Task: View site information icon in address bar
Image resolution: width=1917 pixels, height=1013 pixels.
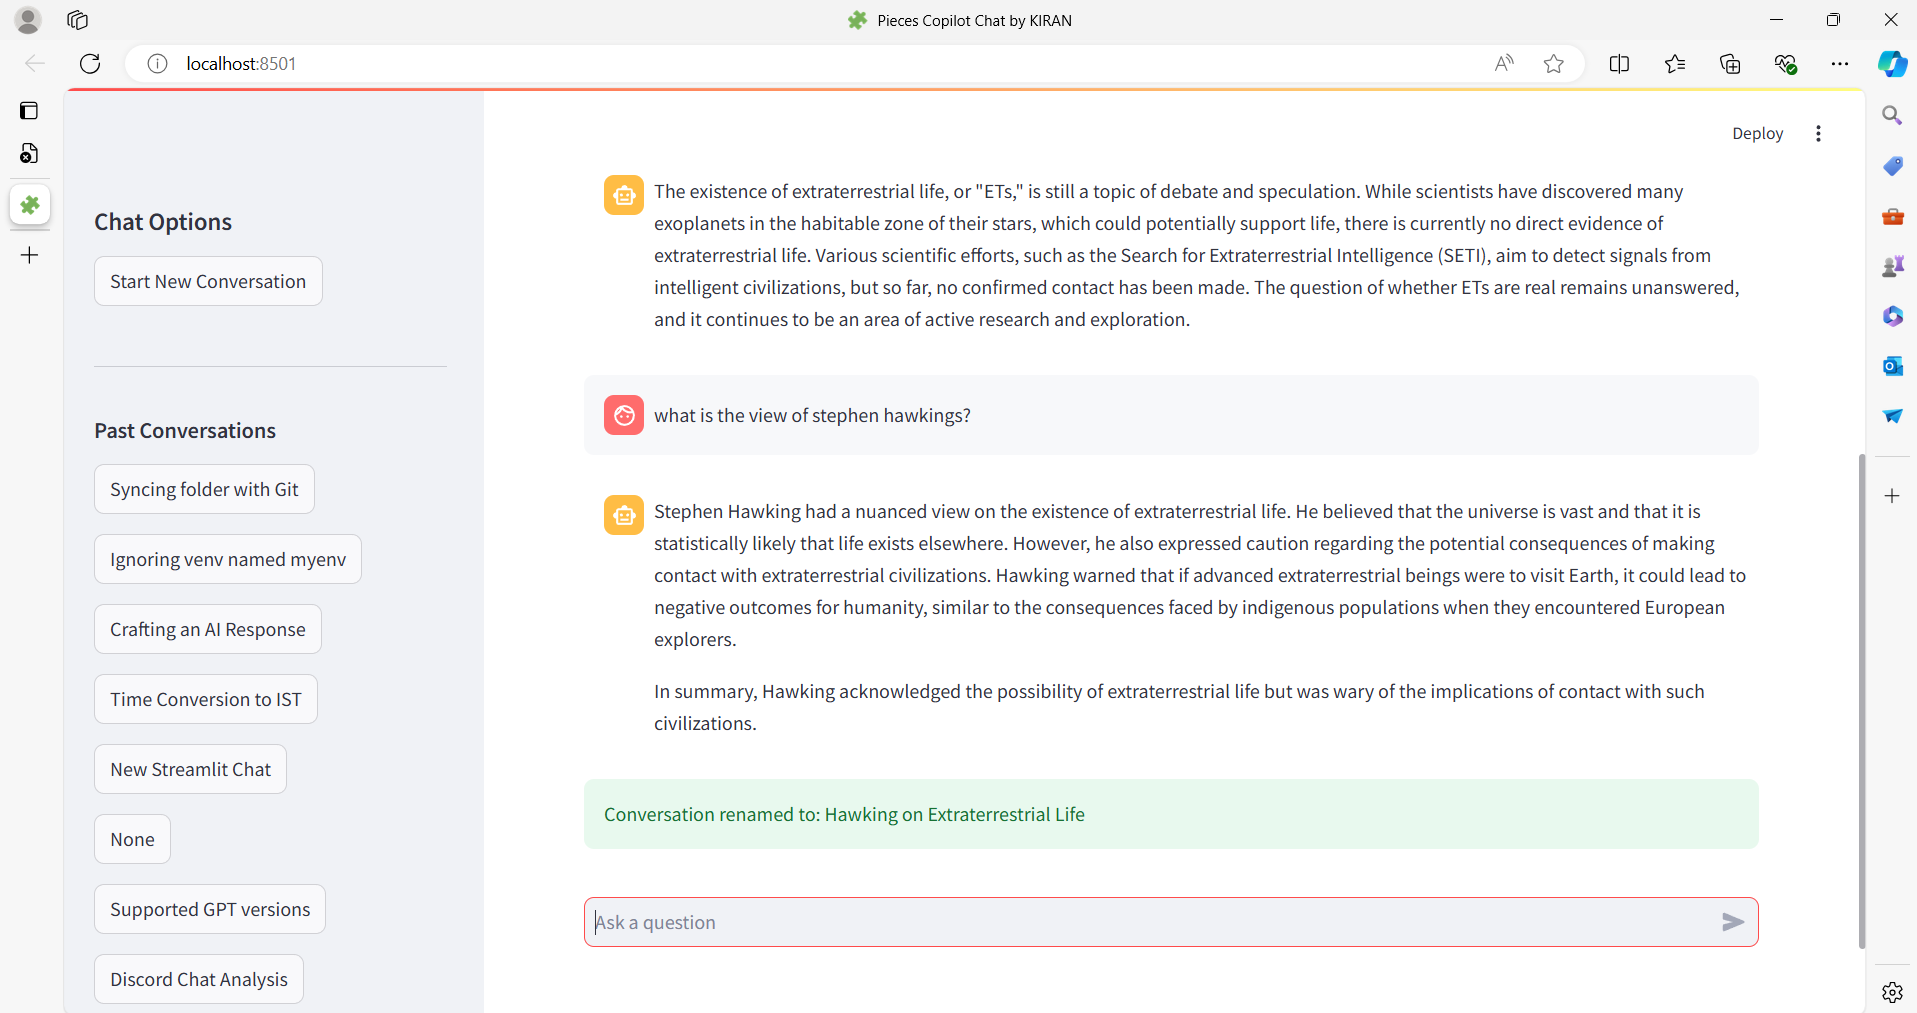Action: tap(157, 64)
